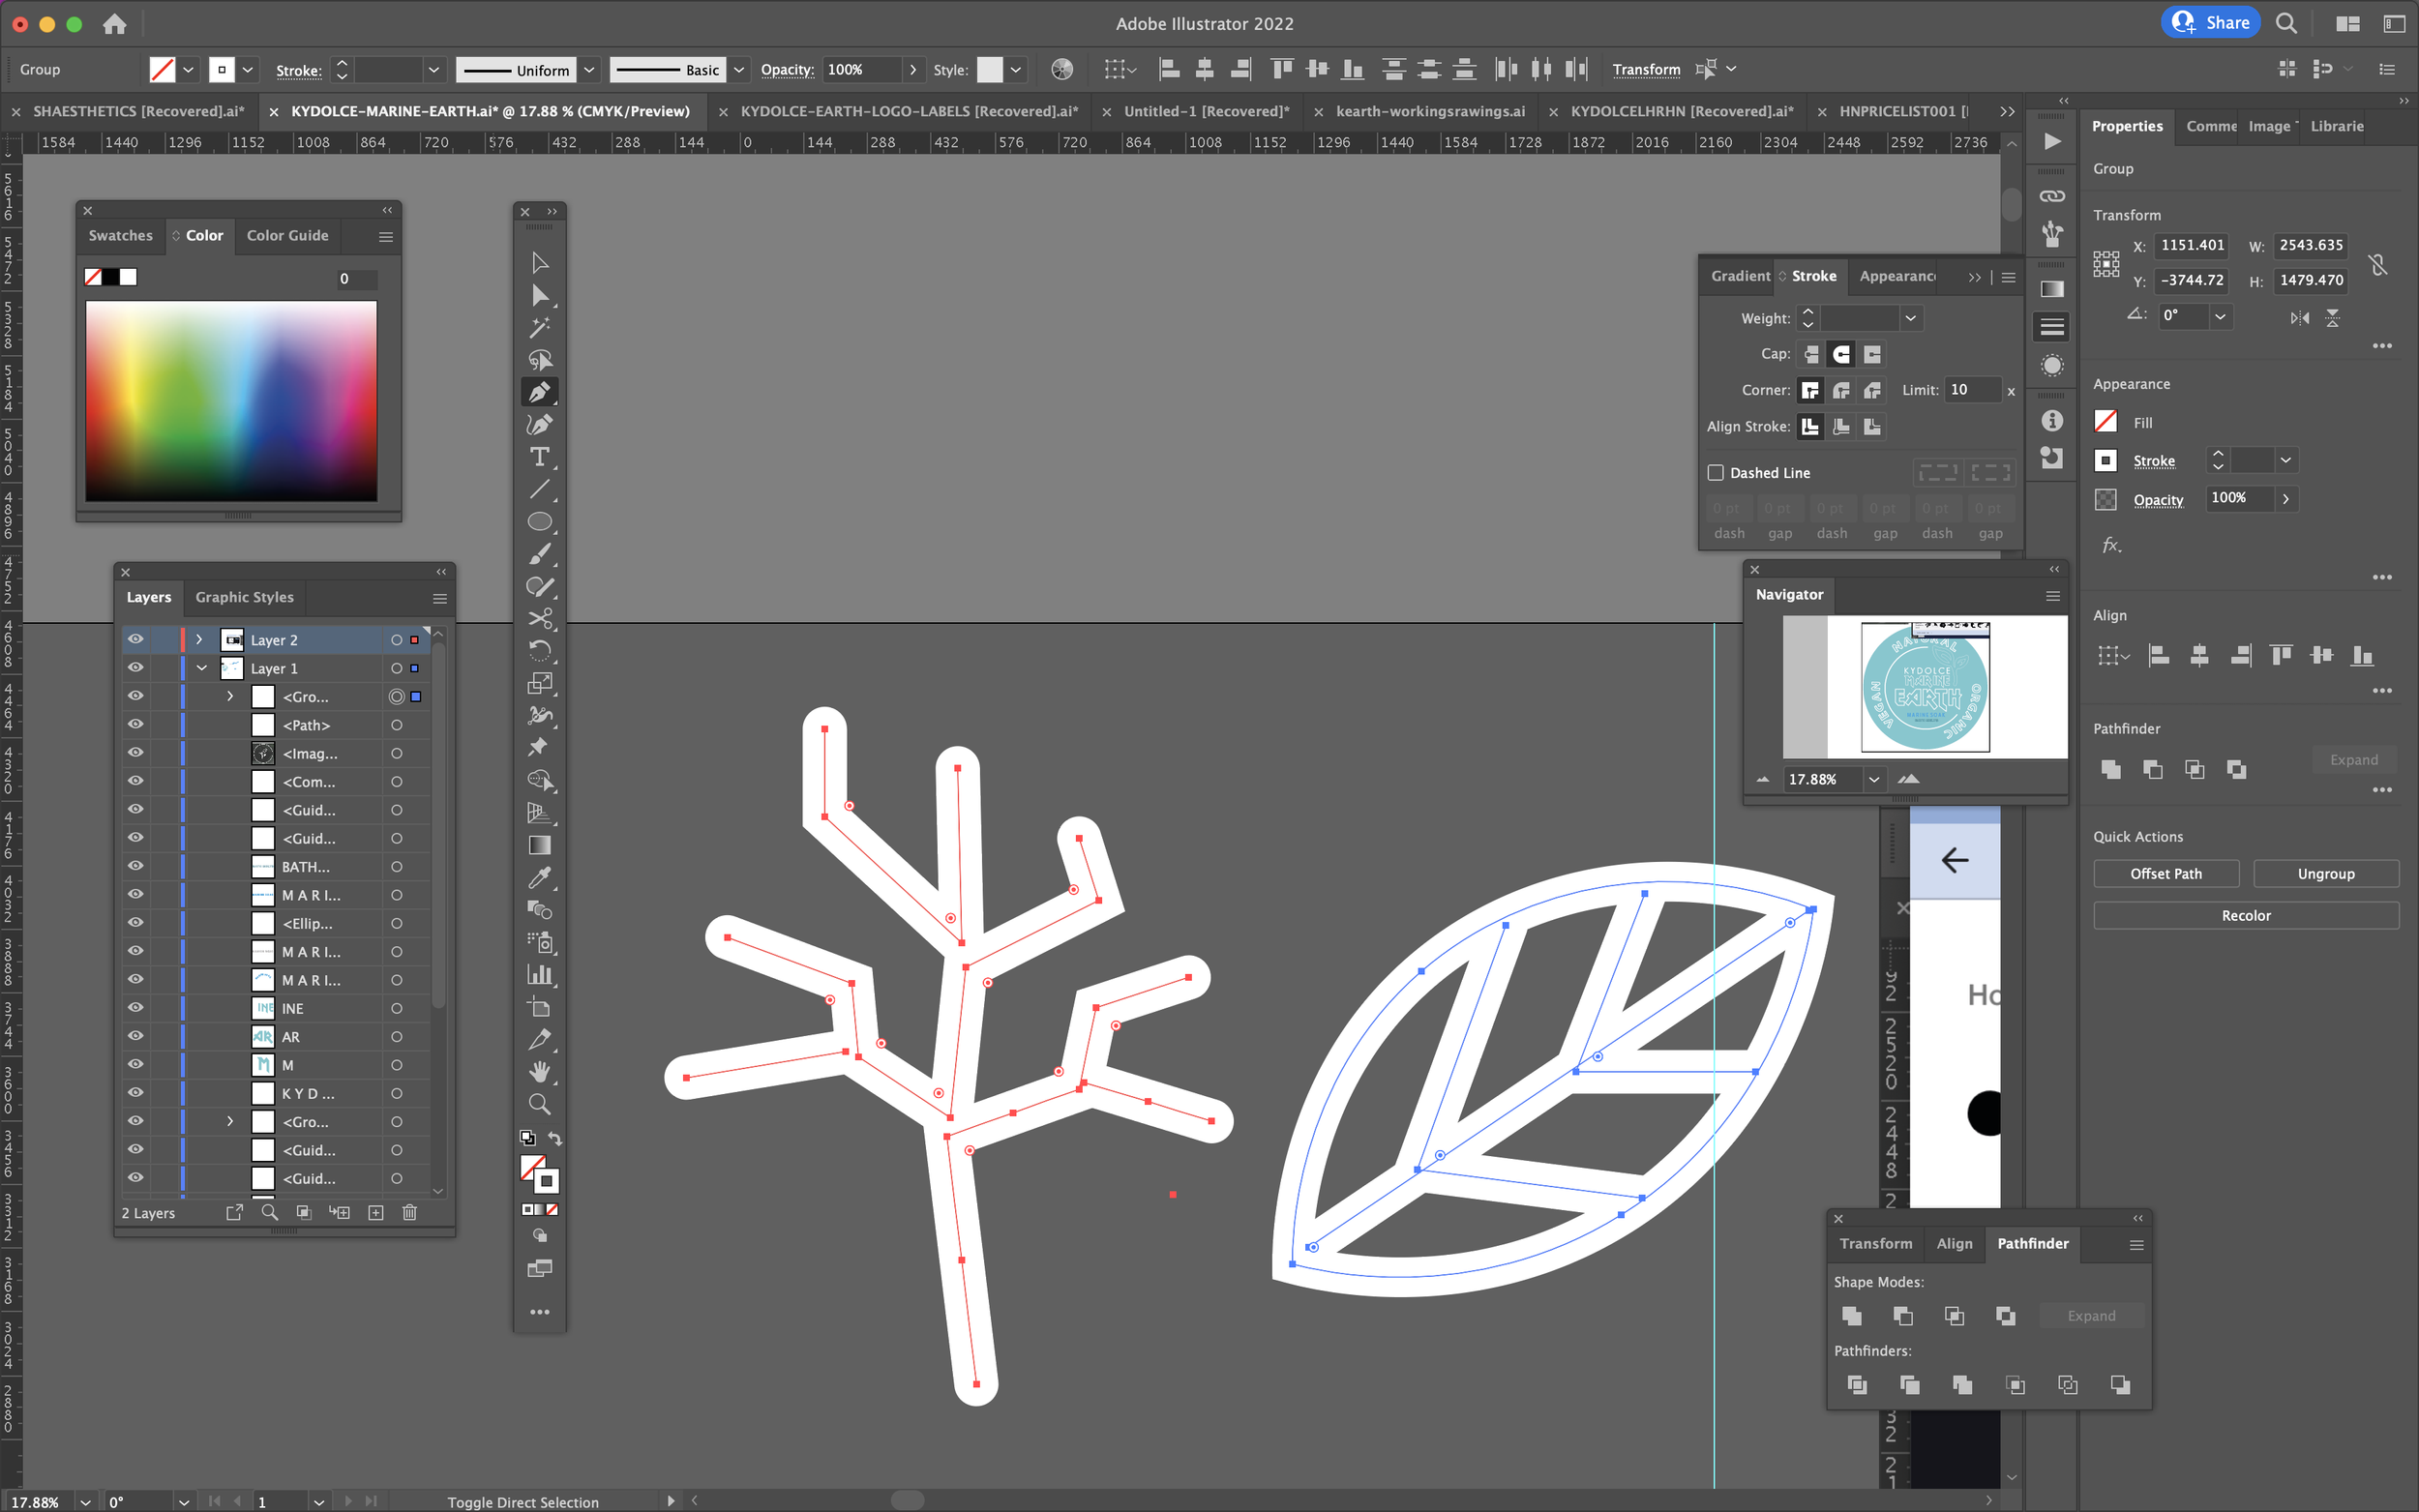Select the Ellipse tool

[539, 522]
